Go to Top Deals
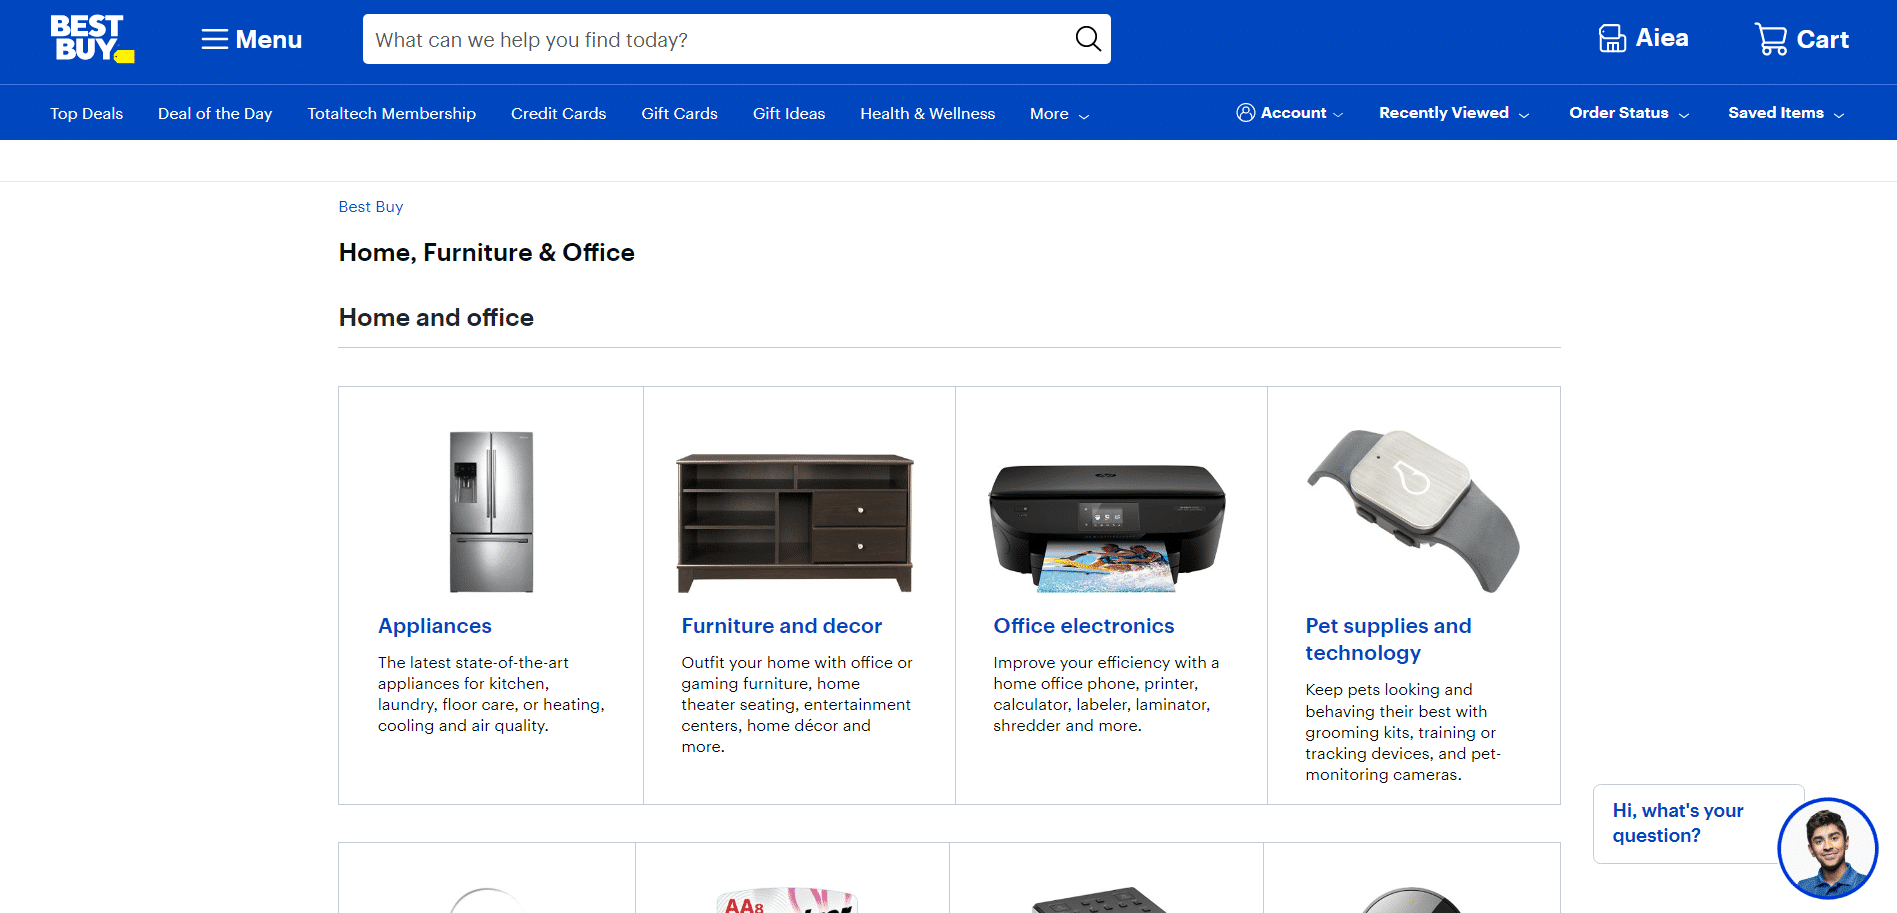 click(x=87, y=113)
